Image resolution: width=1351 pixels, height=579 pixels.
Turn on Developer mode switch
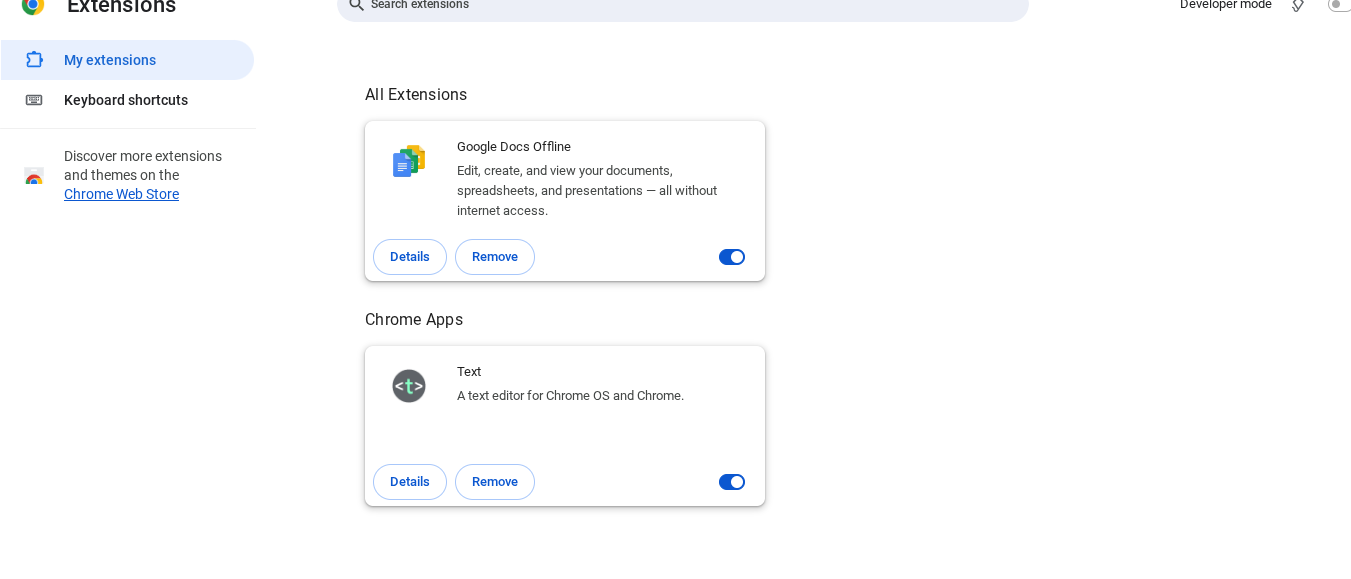point(1340,5)
